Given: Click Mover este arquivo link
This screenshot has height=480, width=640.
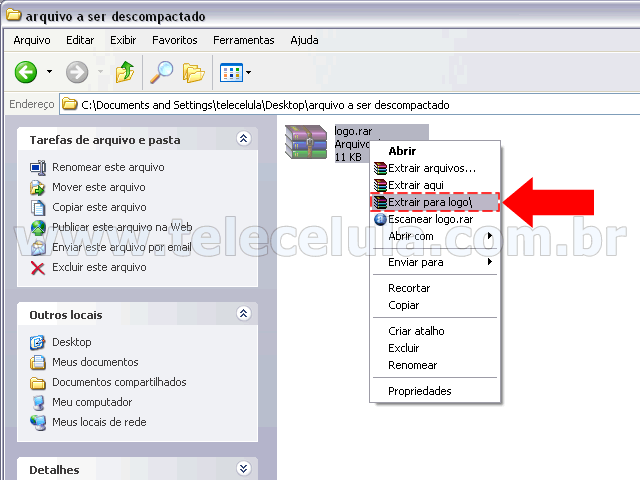Looking at the screenshot, I should (x=99, y=187).
